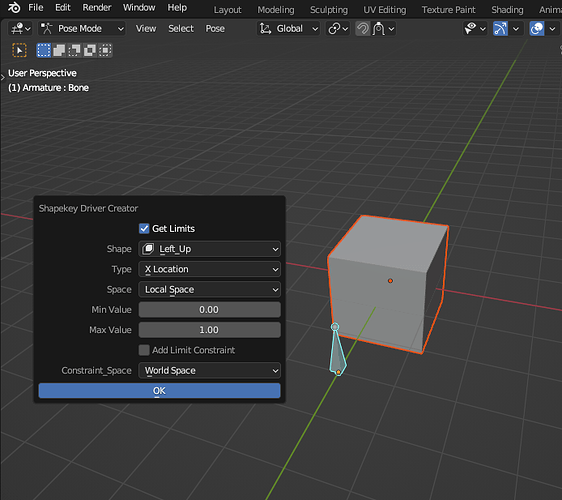The image size is (562, 500).
Task: Switch to the Sculpting workspace tab
Action: tap(329, 10)
